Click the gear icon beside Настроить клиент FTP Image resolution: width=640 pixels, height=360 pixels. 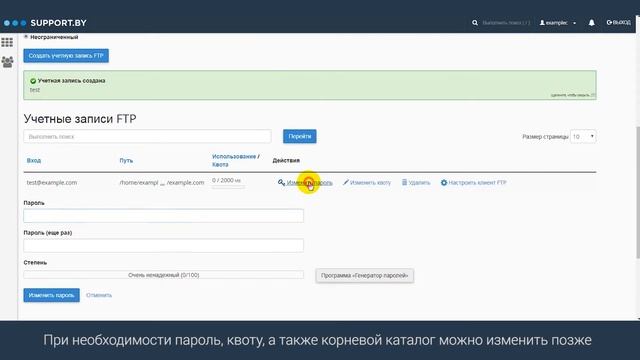click(x=444, y=182)
